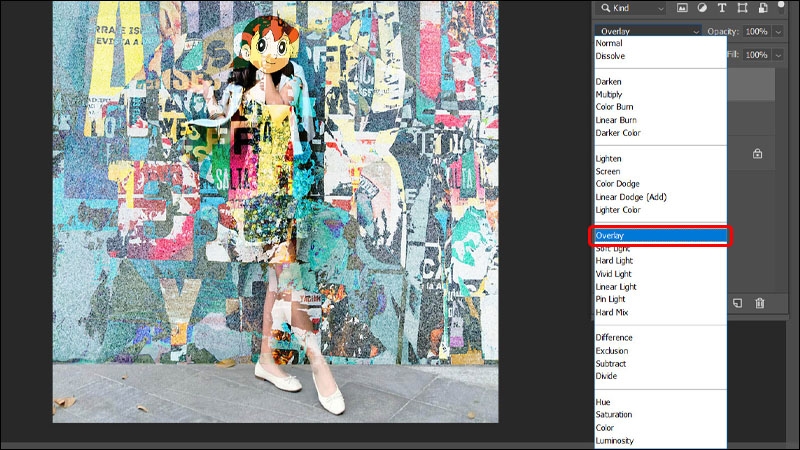Viewport: 800px width, 450px height.
Task: Select Multiply blend mode
Action: tap(609, 94)
